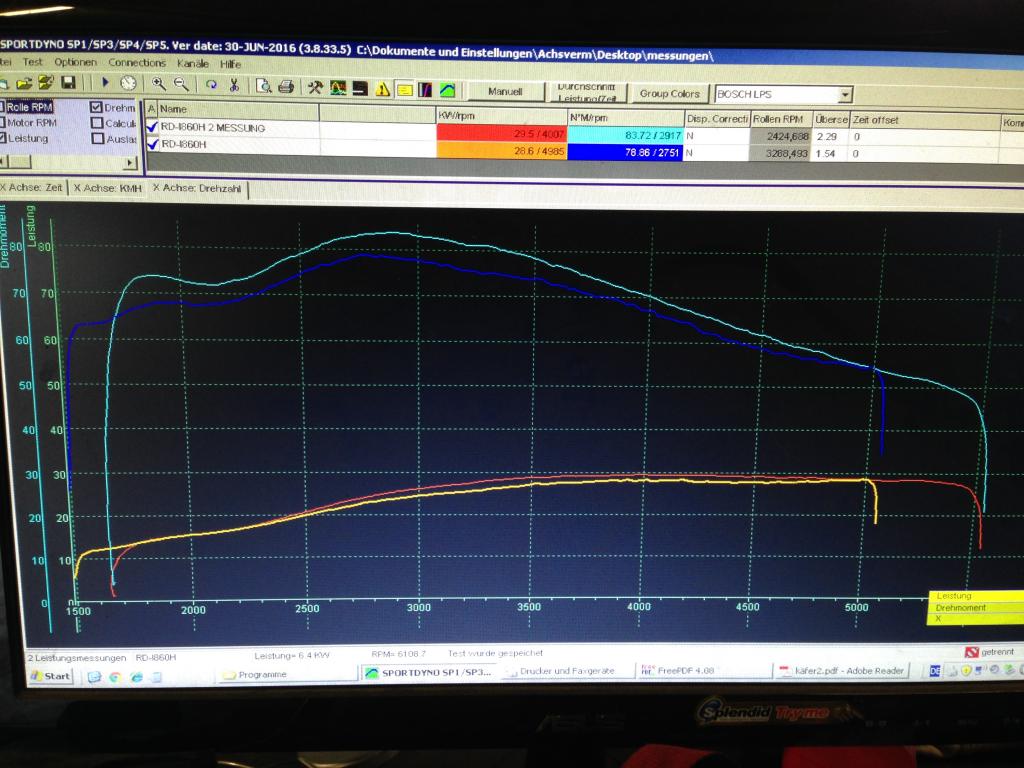Click the printer icon in toolbar
This screenshot has height=768, width=1024.
pyautogui.click(x=286, y=87)
